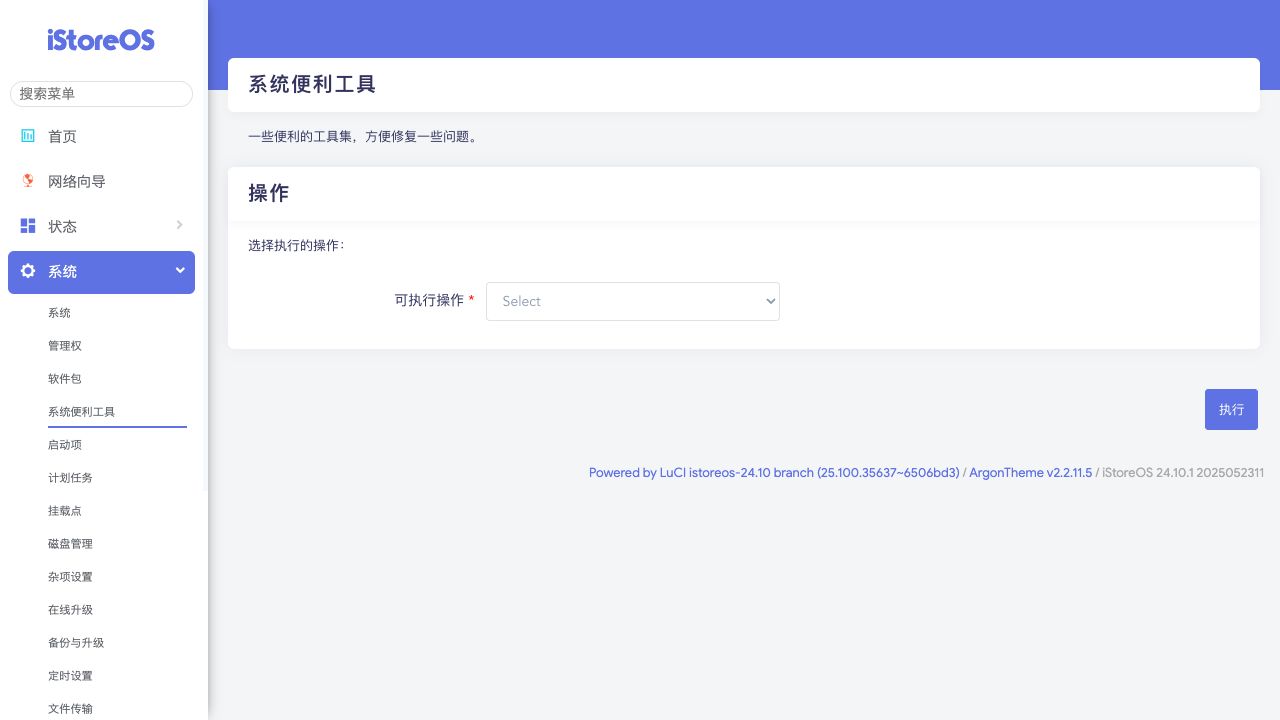
Task: Navigate to 在线升级
Action: [x=70, y=610]
